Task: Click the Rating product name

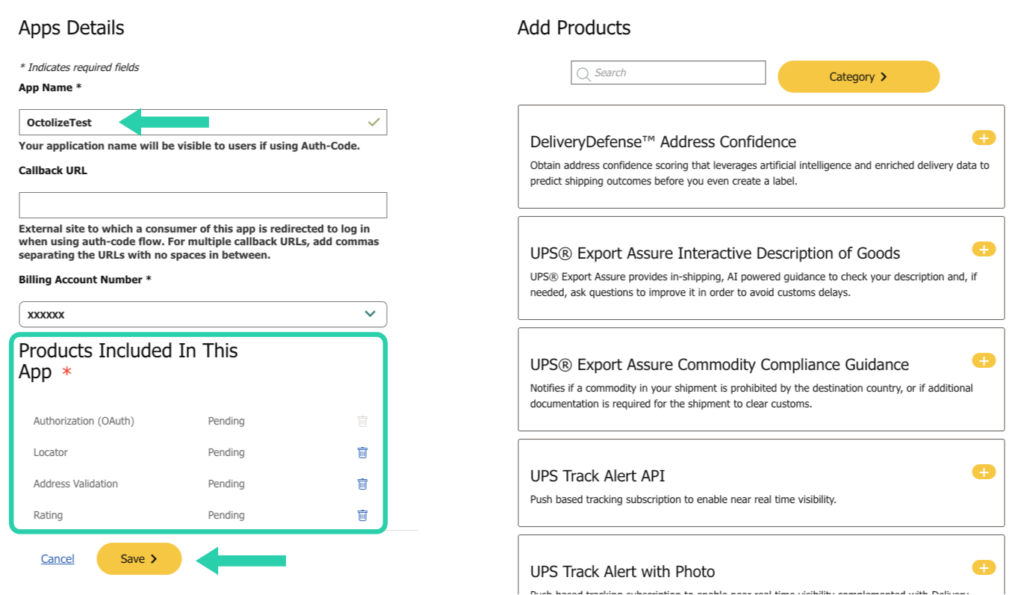Action: click(x=48, y=515)
